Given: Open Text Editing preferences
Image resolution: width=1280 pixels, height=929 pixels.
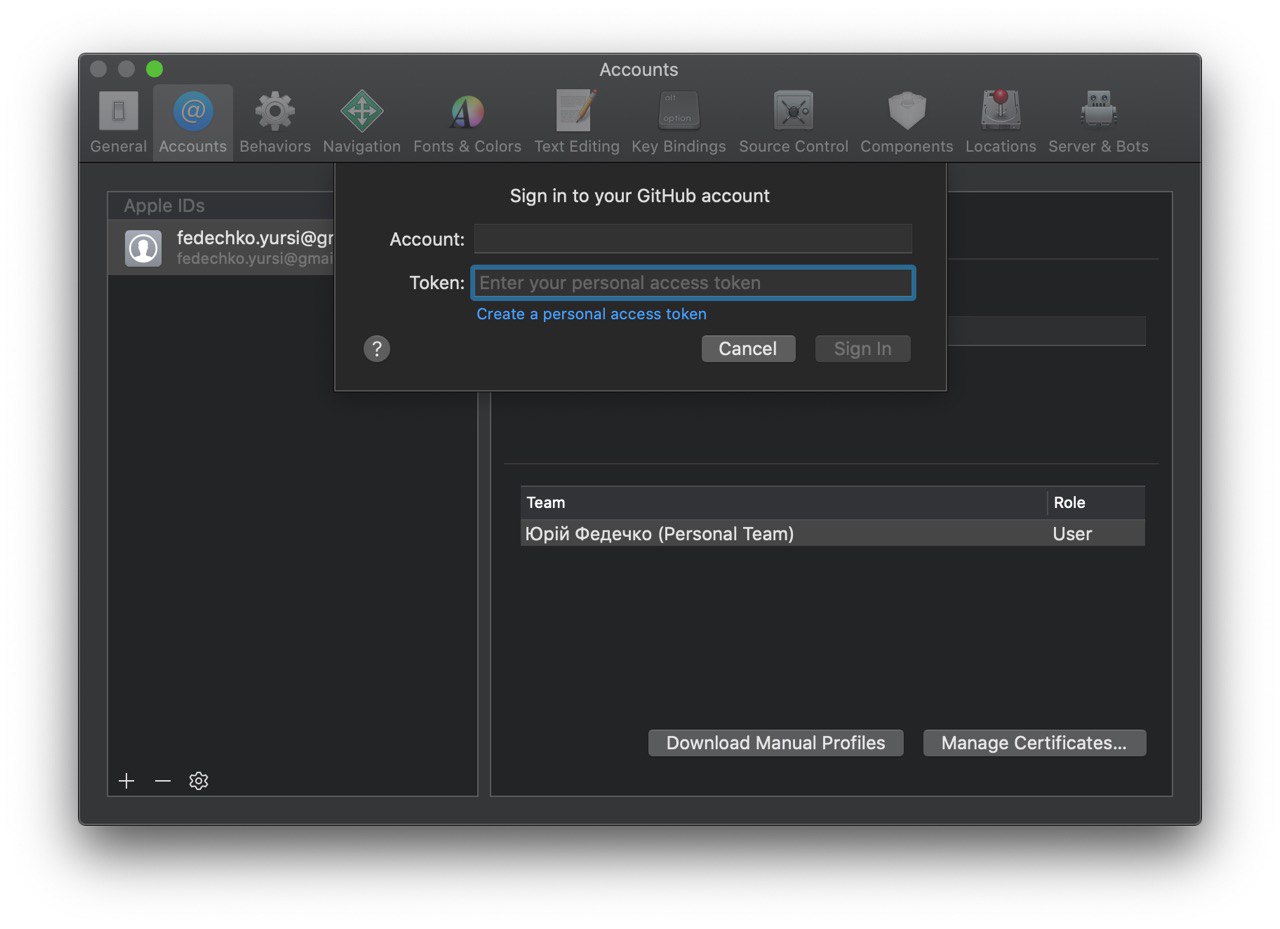Looking at the screenshot, I should [576, 122].
